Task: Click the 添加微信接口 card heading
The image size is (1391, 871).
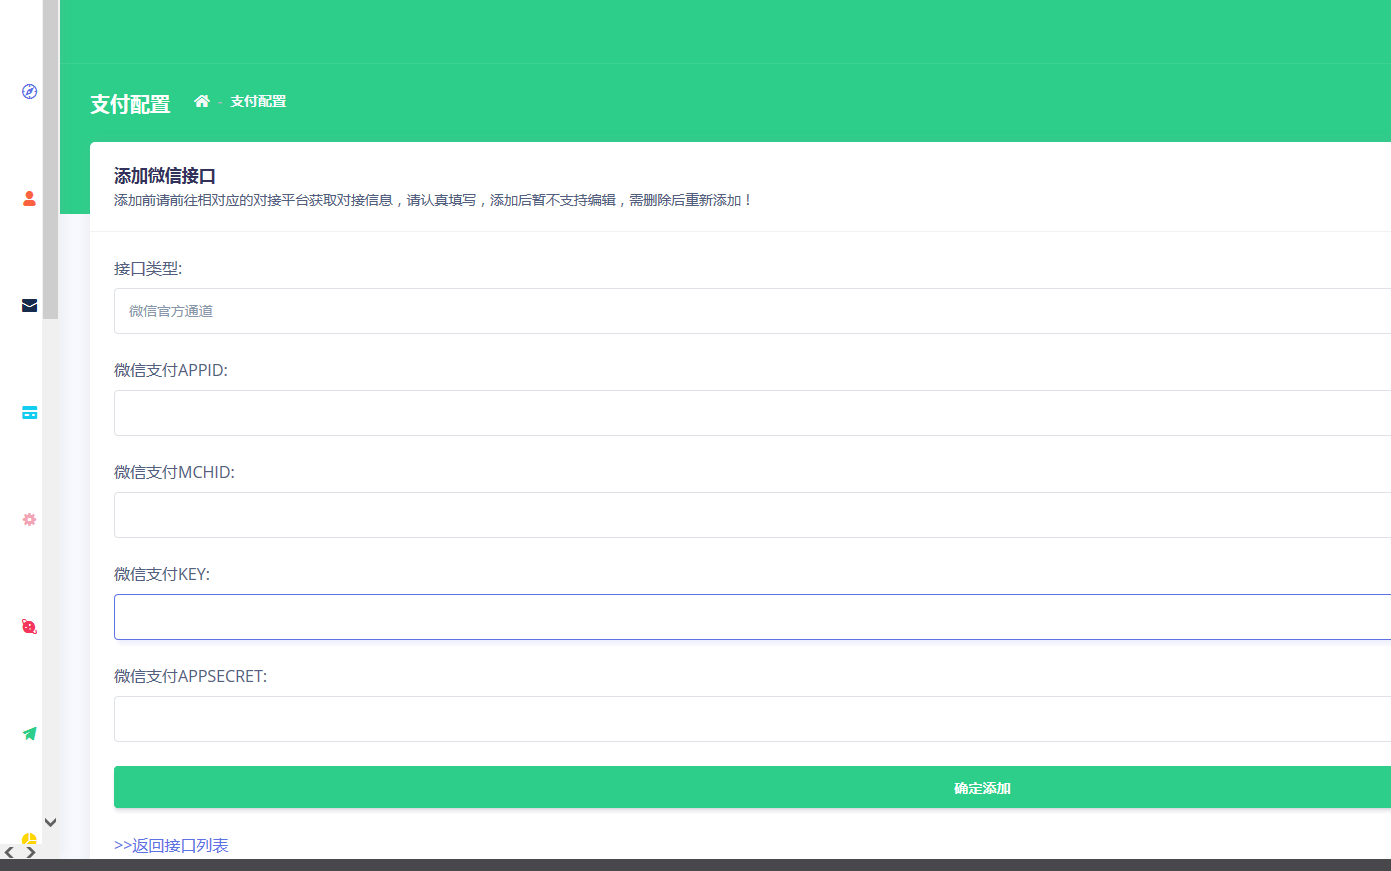Action: 165,176
